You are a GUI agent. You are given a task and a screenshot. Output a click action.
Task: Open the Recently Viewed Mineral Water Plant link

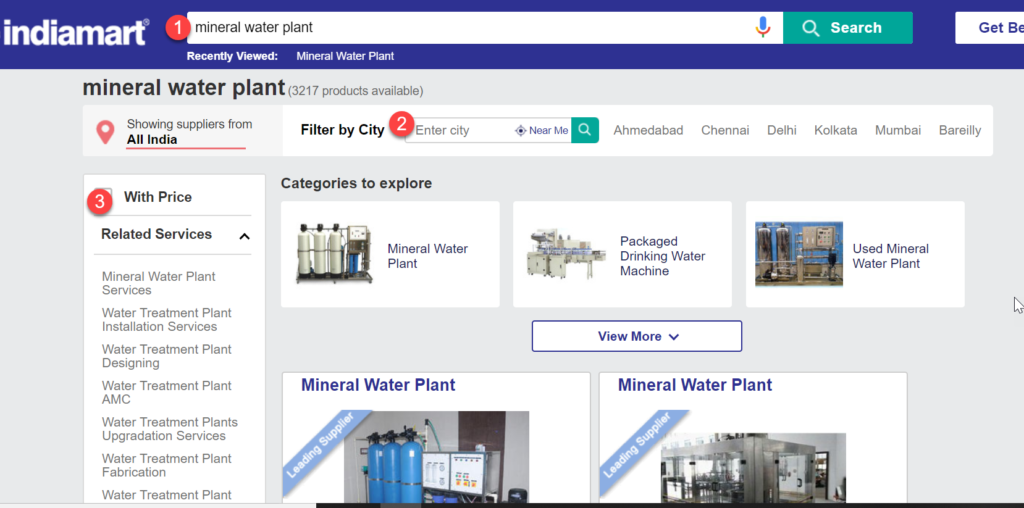(345, 56)
